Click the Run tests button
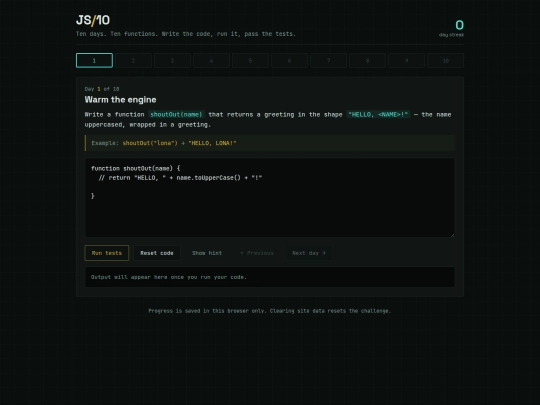Viewport: 540px width, 405px height. tap(107, 253)
